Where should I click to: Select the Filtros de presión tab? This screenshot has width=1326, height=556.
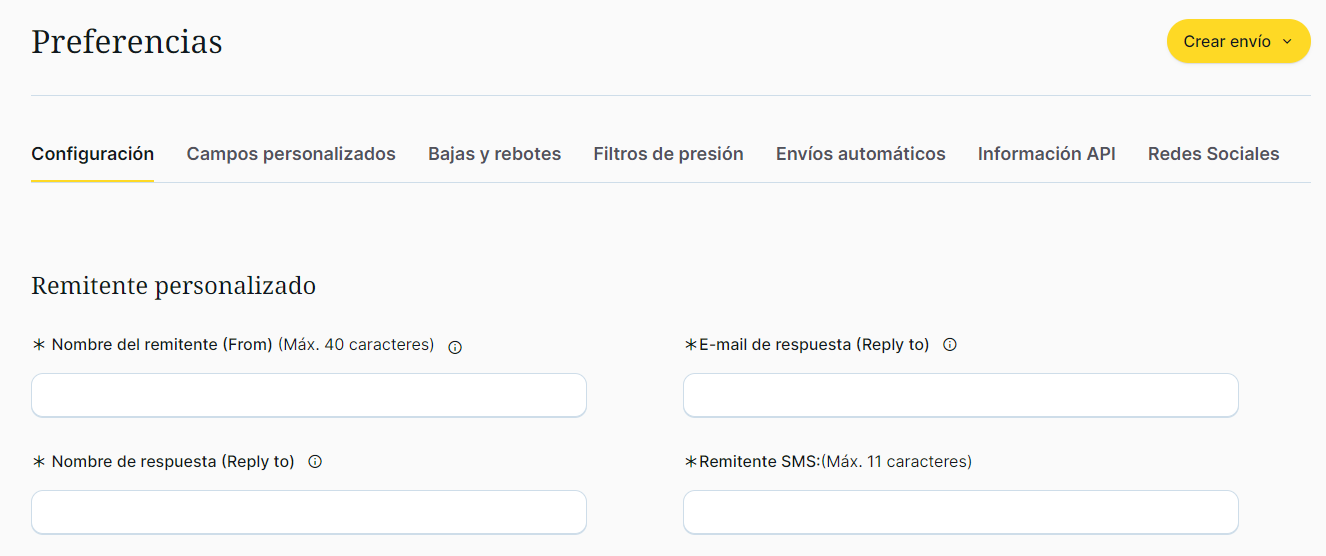pos(668,154)
